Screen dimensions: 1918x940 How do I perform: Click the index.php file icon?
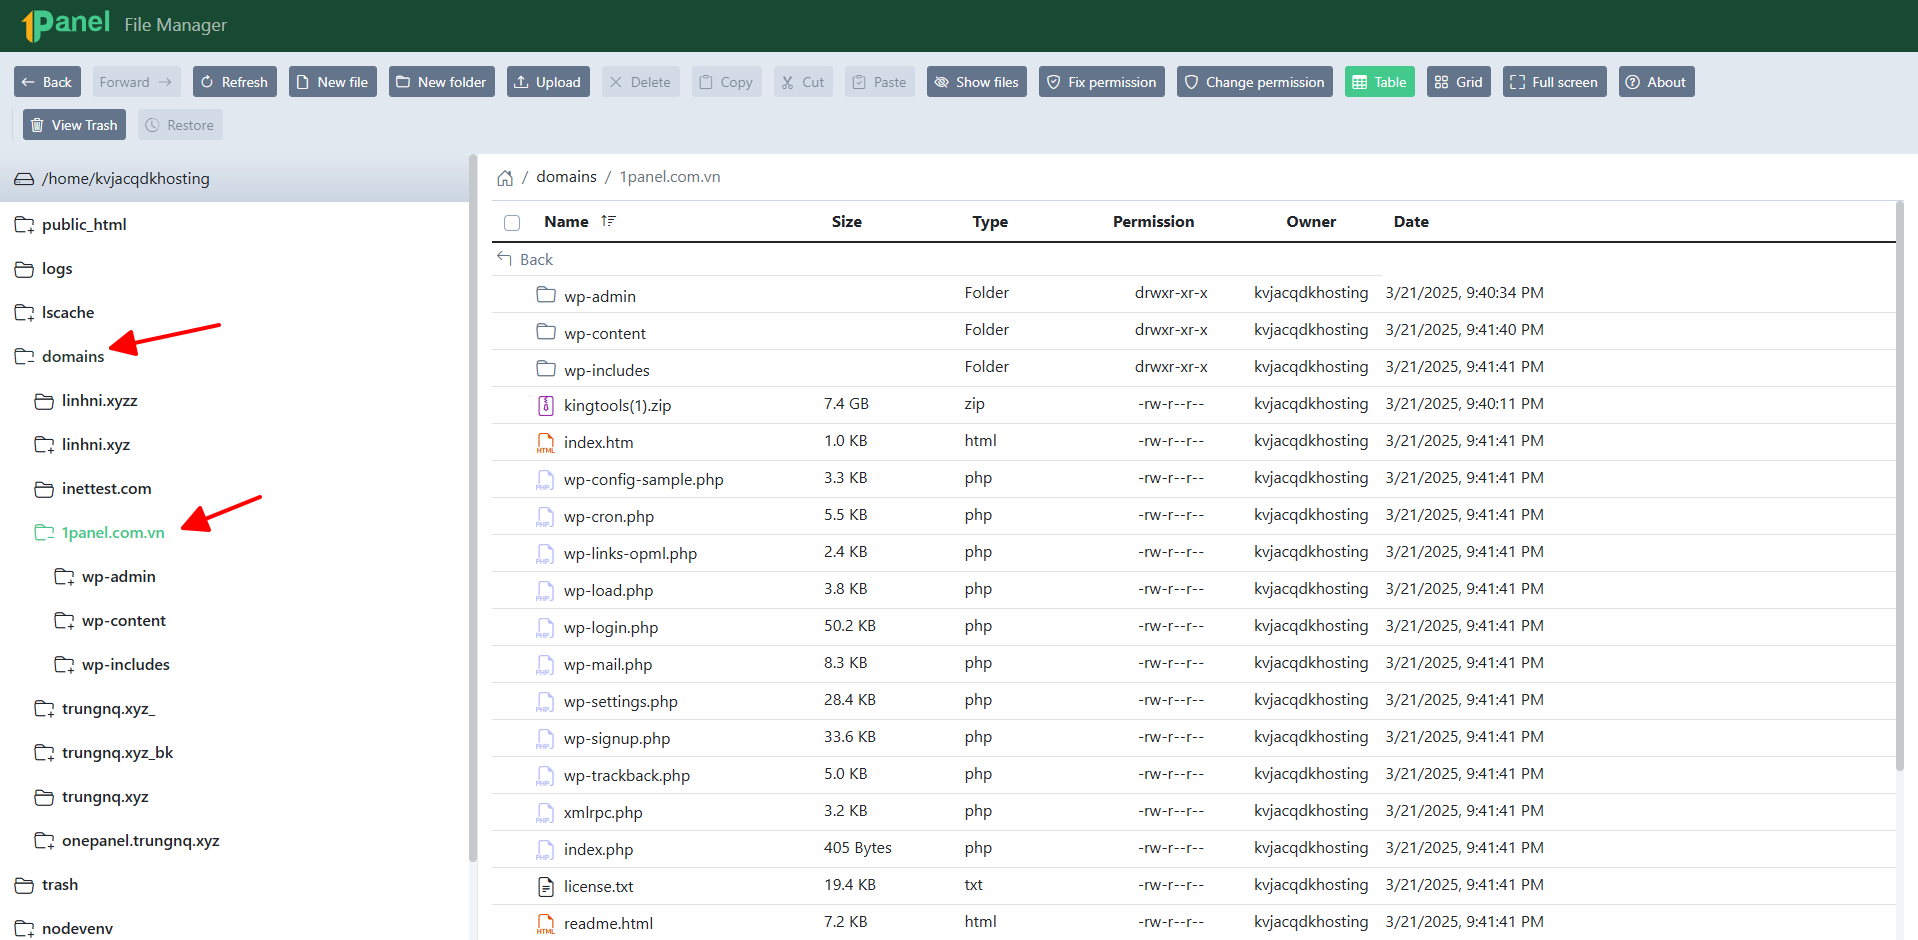tap(546, 849)
